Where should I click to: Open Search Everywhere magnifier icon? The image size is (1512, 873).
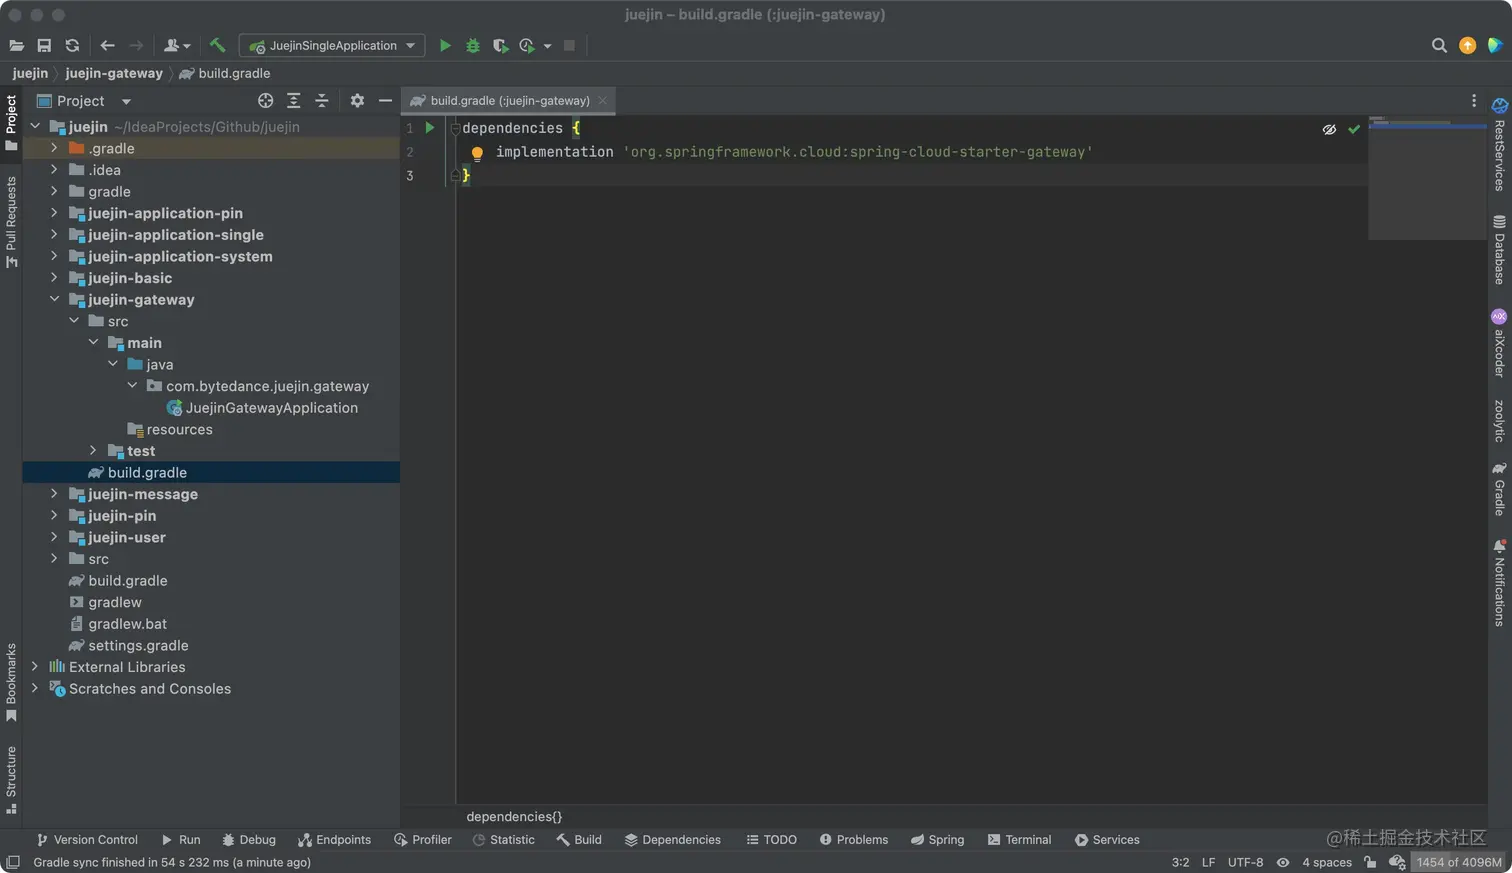1439,45
